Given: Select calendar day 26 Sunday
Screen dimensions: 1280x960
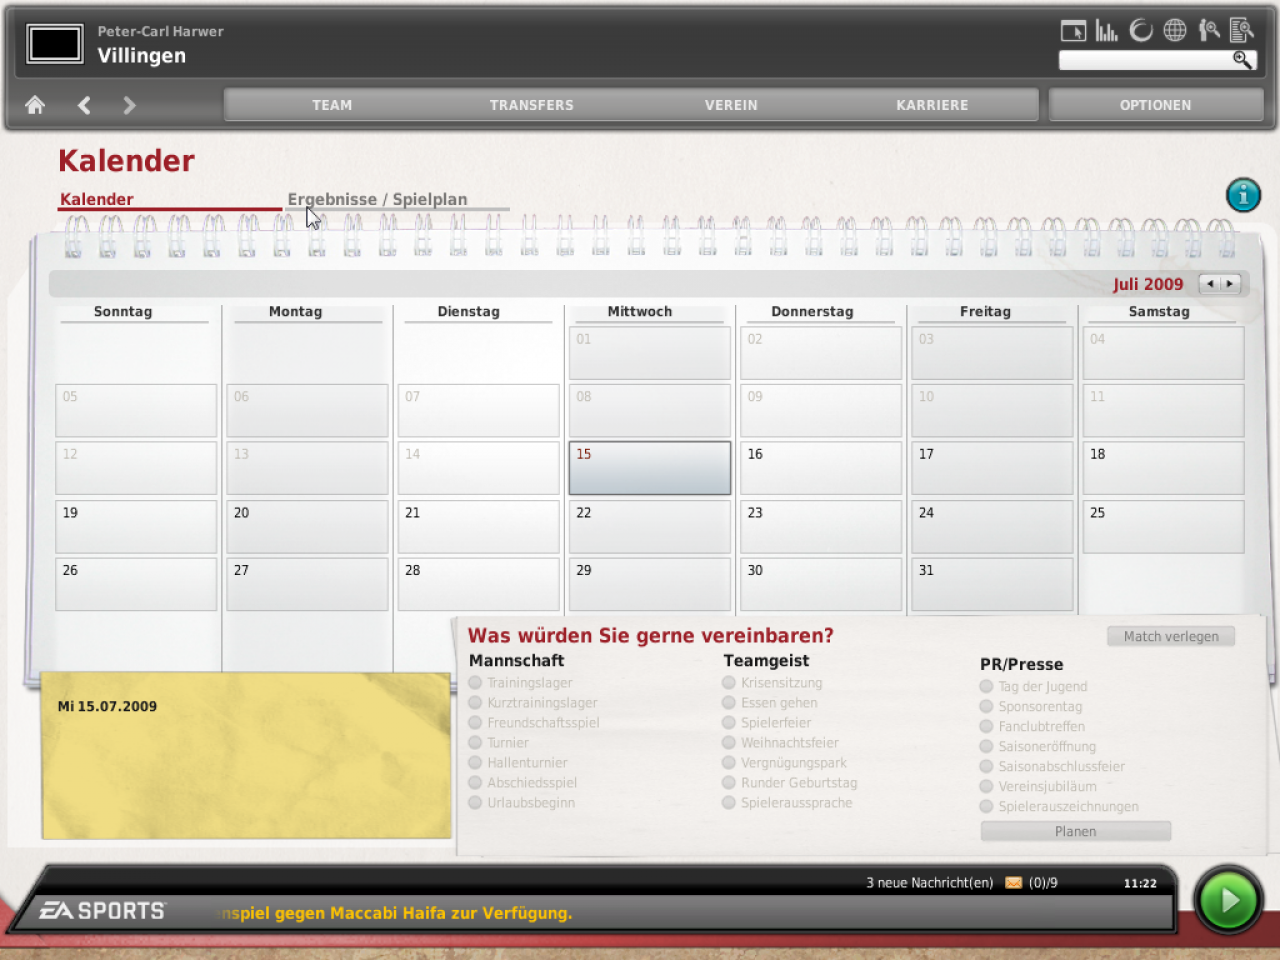Looking at the screenshot, I should pyautogui.click(x=136, y=584).
